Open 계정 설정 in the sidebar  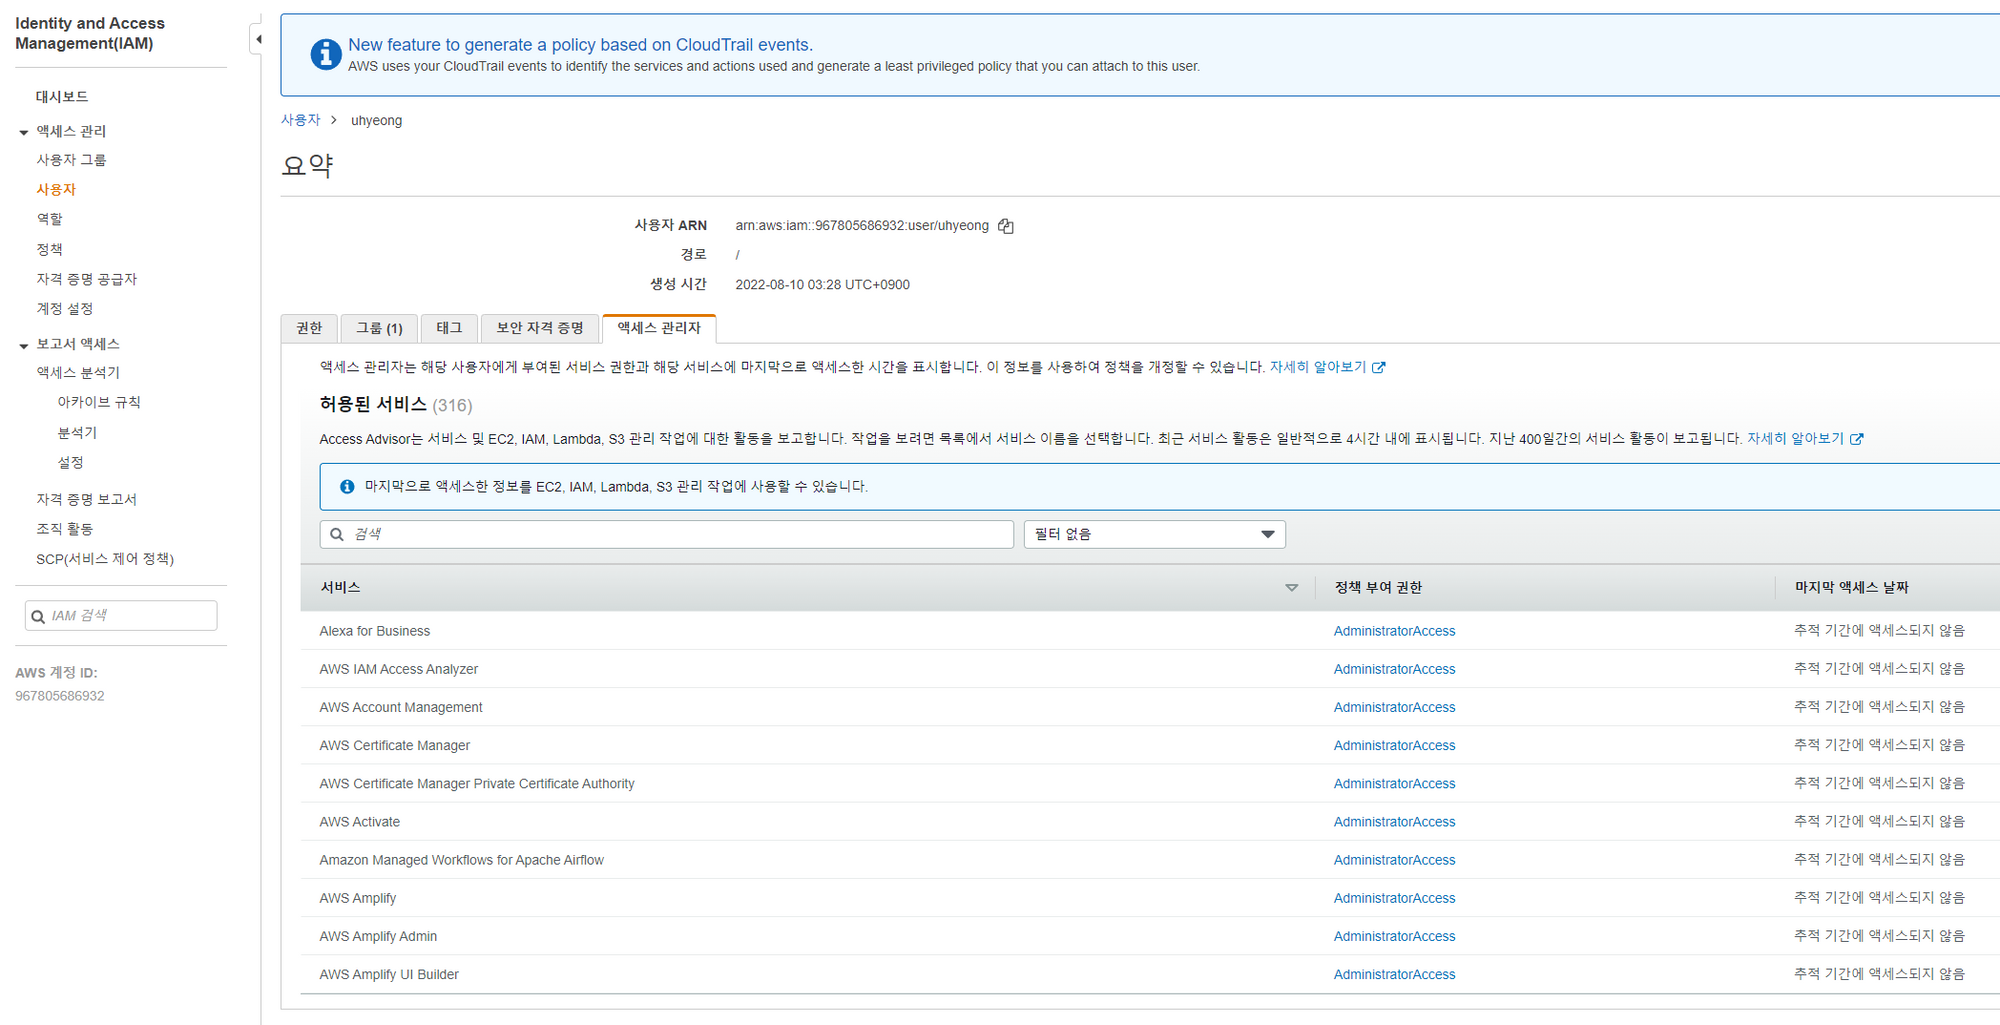[65, 309]
